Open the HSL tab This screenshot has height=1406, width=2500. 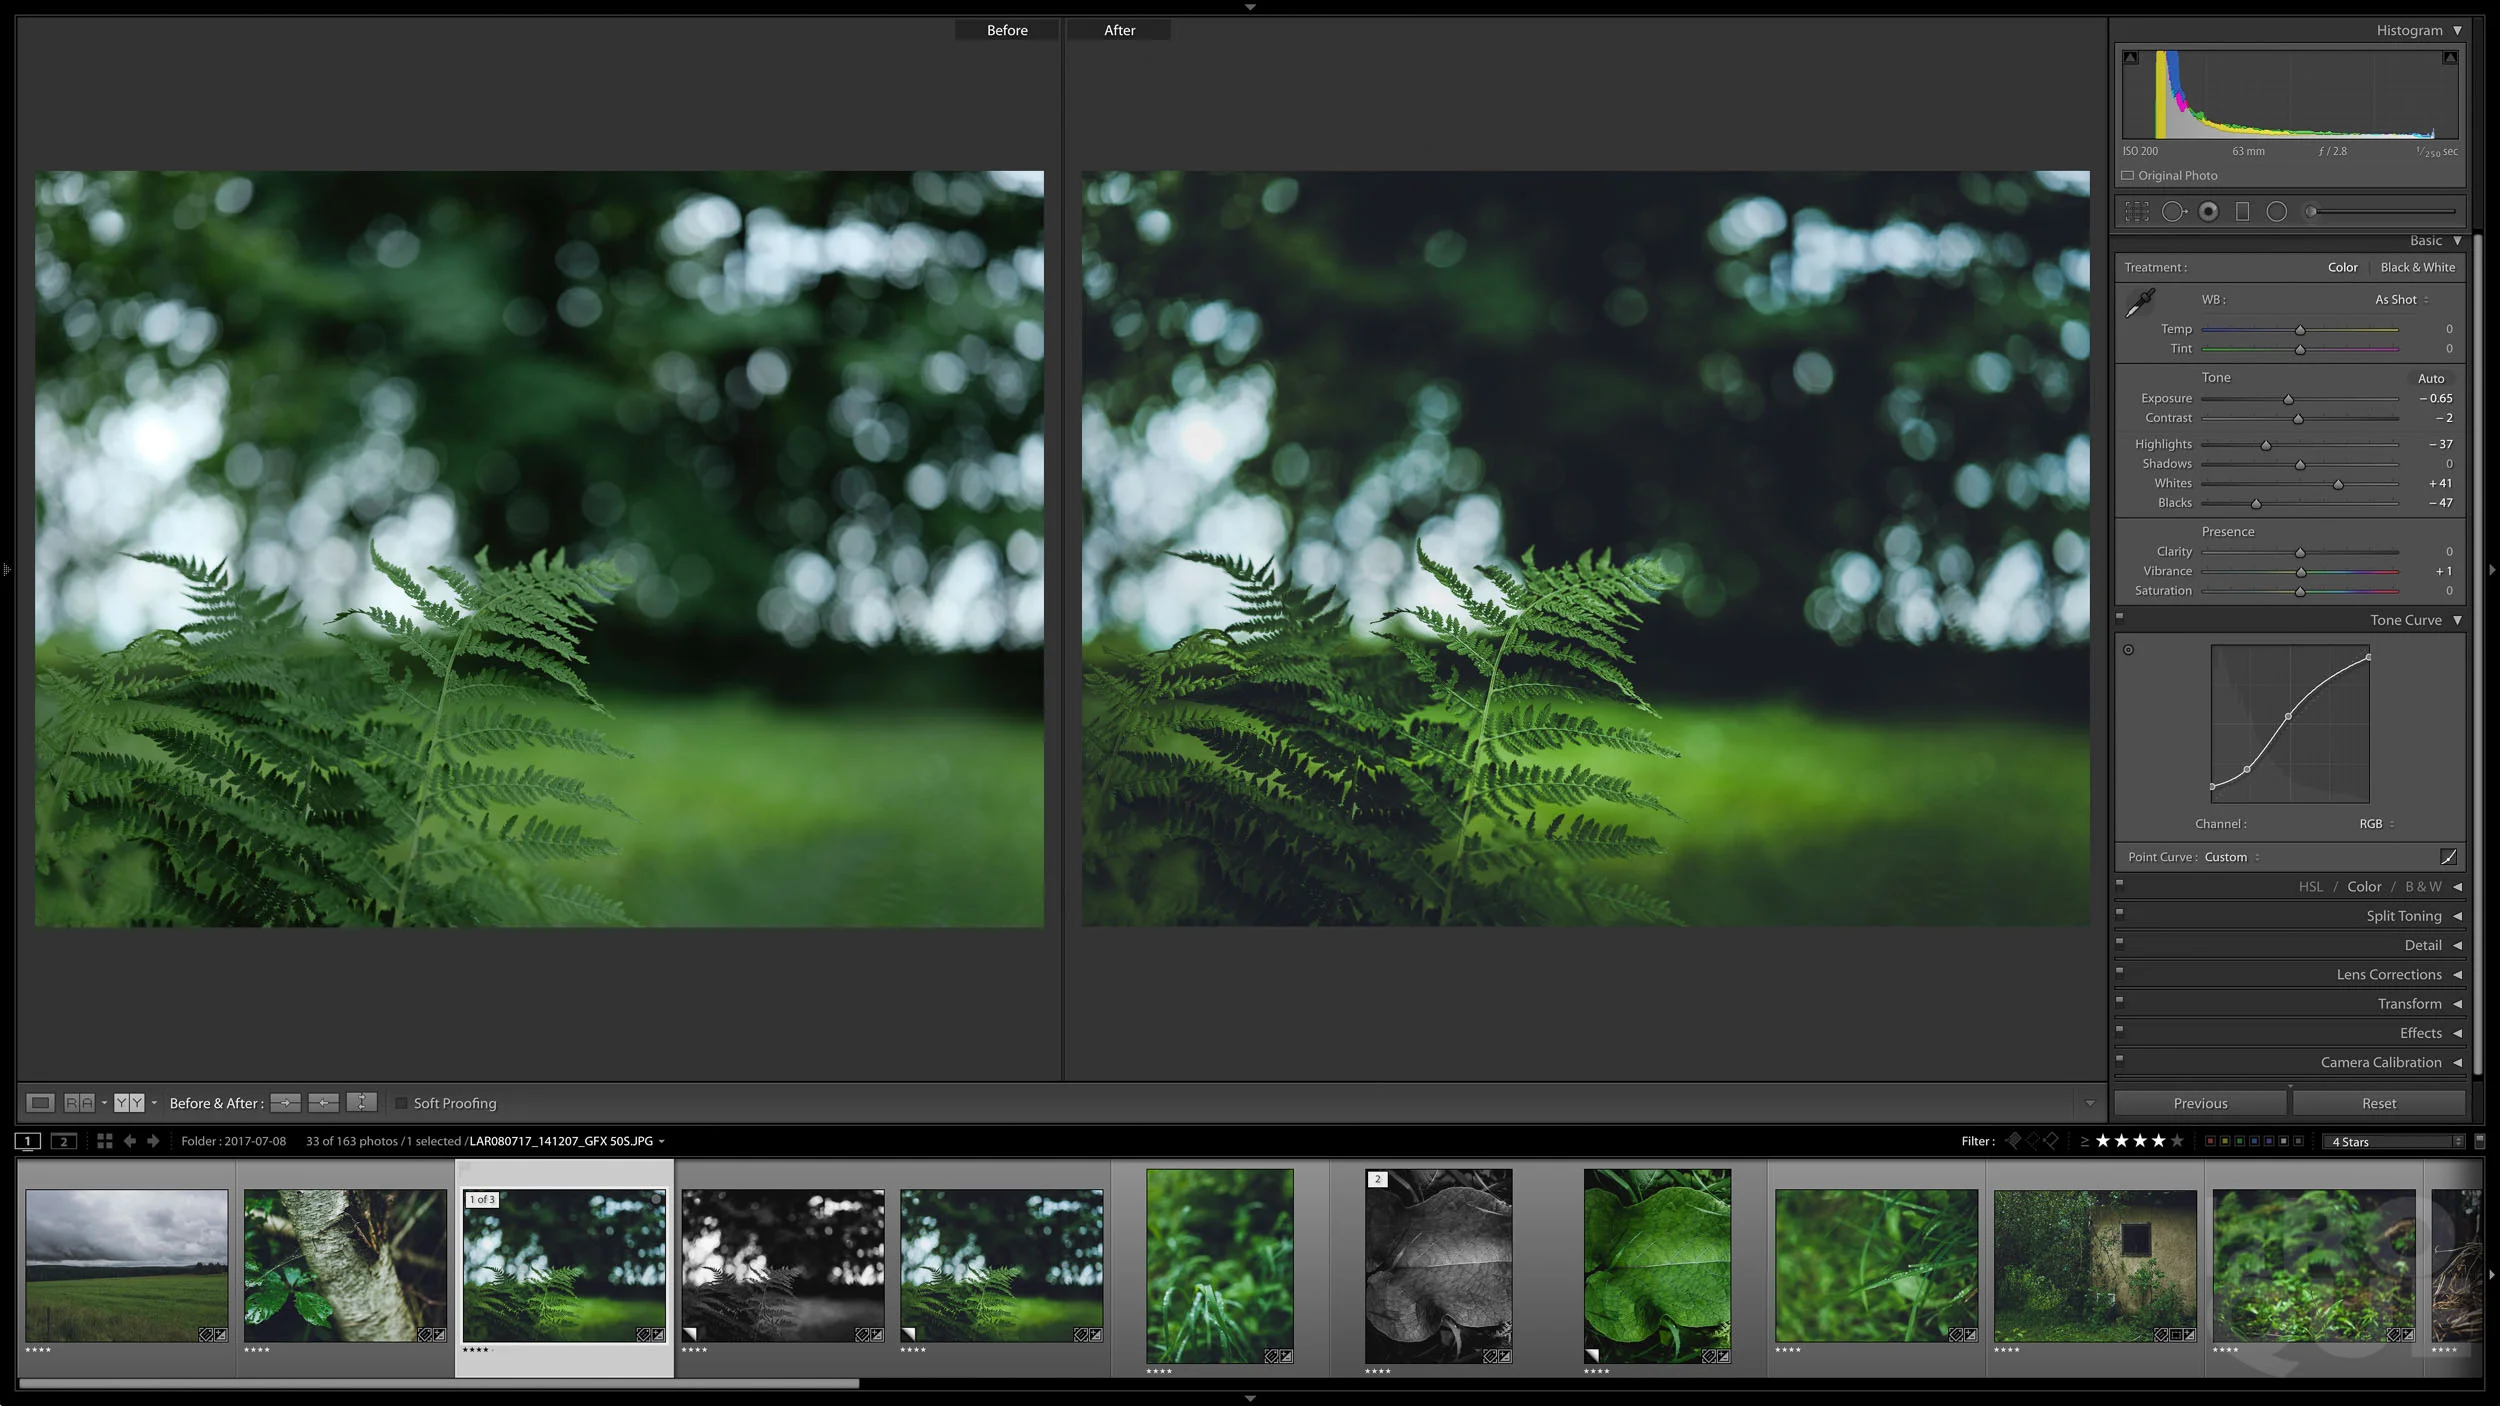[x=2310, y=887]
